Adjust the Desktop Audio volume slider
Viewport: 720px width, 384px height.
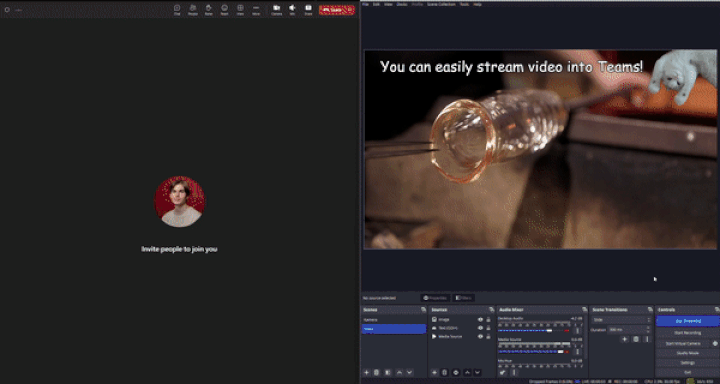click(534, 330)
